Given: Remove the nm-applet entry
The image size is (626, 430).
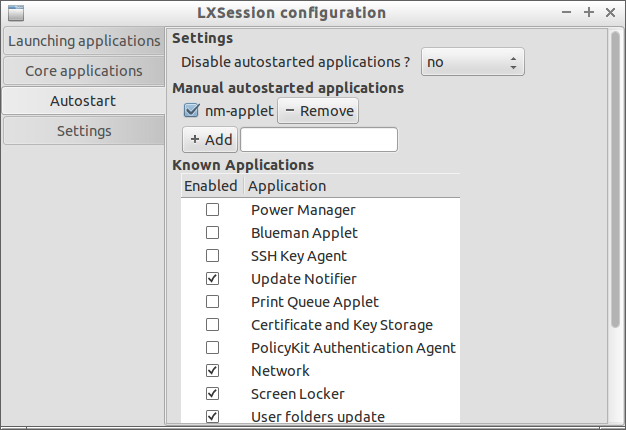Looking at the screenshot, I should pyautogui.click(x=318, y=111).
